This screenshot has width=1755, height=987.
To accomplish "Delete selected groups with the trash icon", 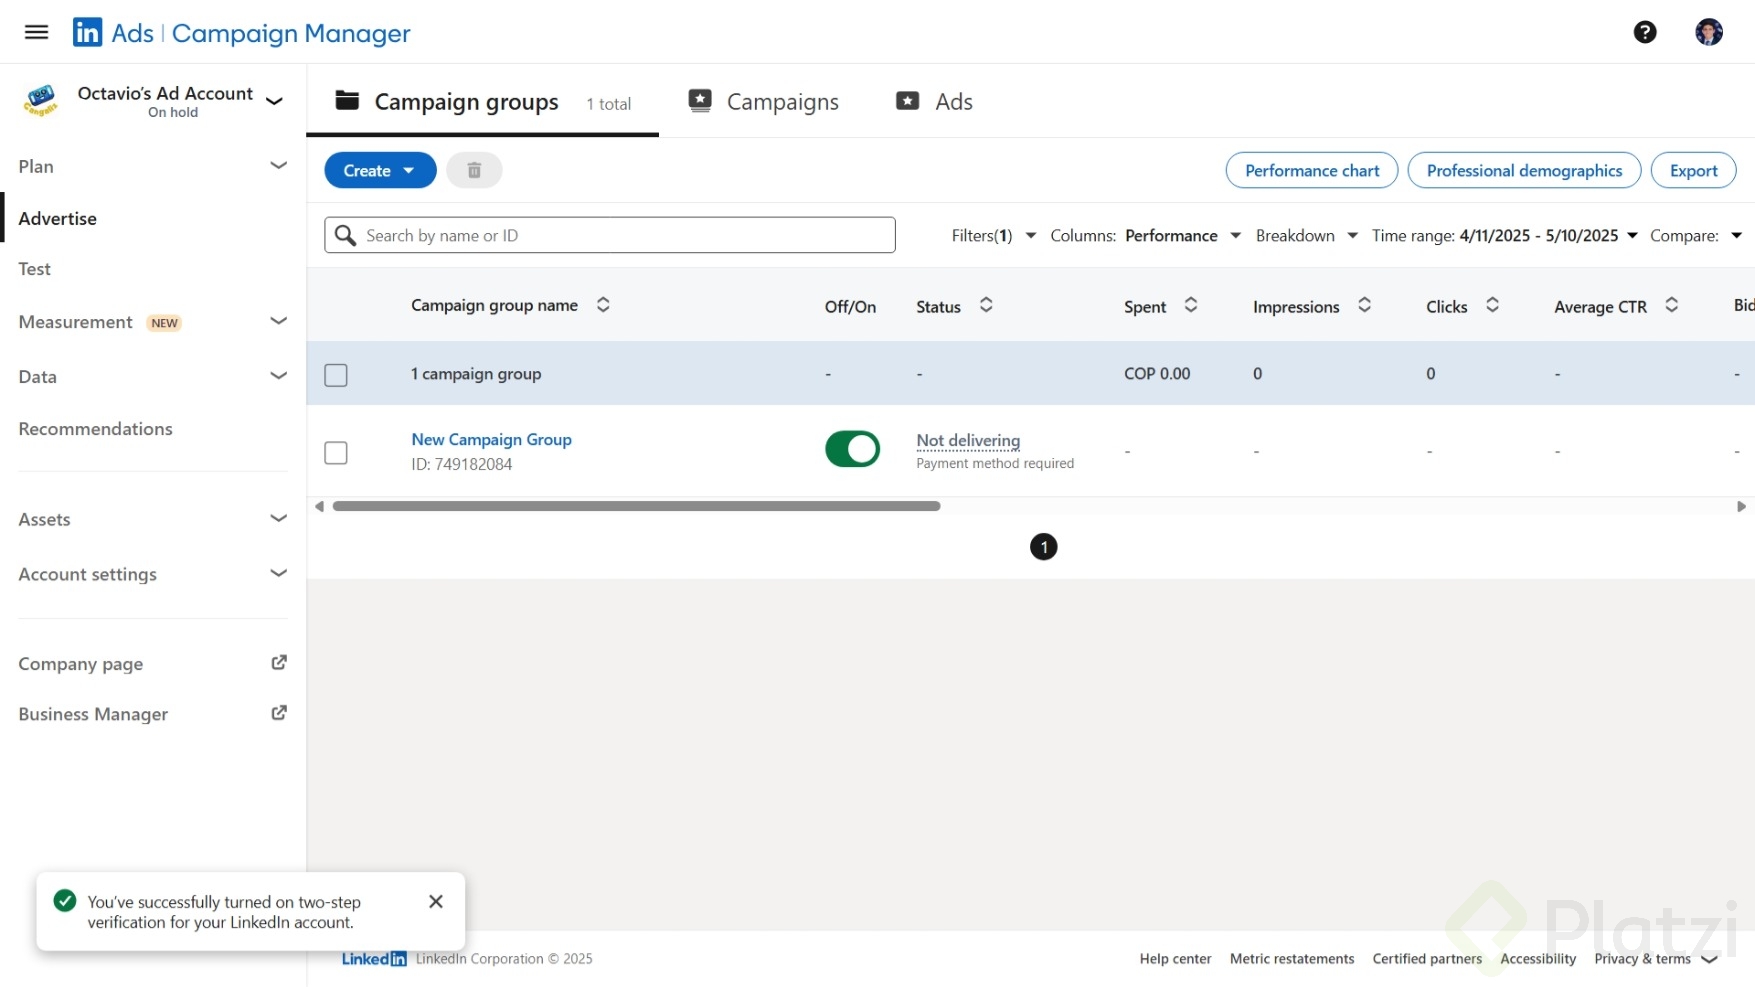I will [x=474, y=170].
